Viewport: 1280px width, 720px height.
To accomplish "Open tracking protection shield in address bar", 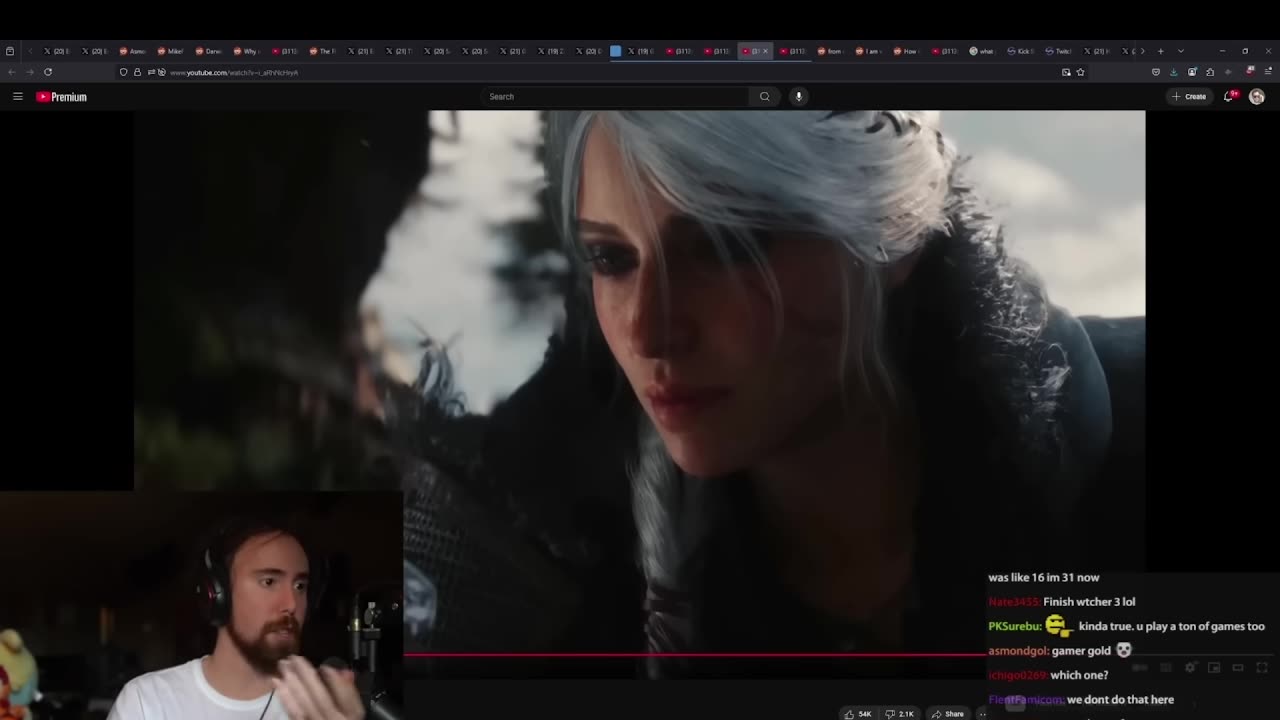I will [x=124, y=72].
